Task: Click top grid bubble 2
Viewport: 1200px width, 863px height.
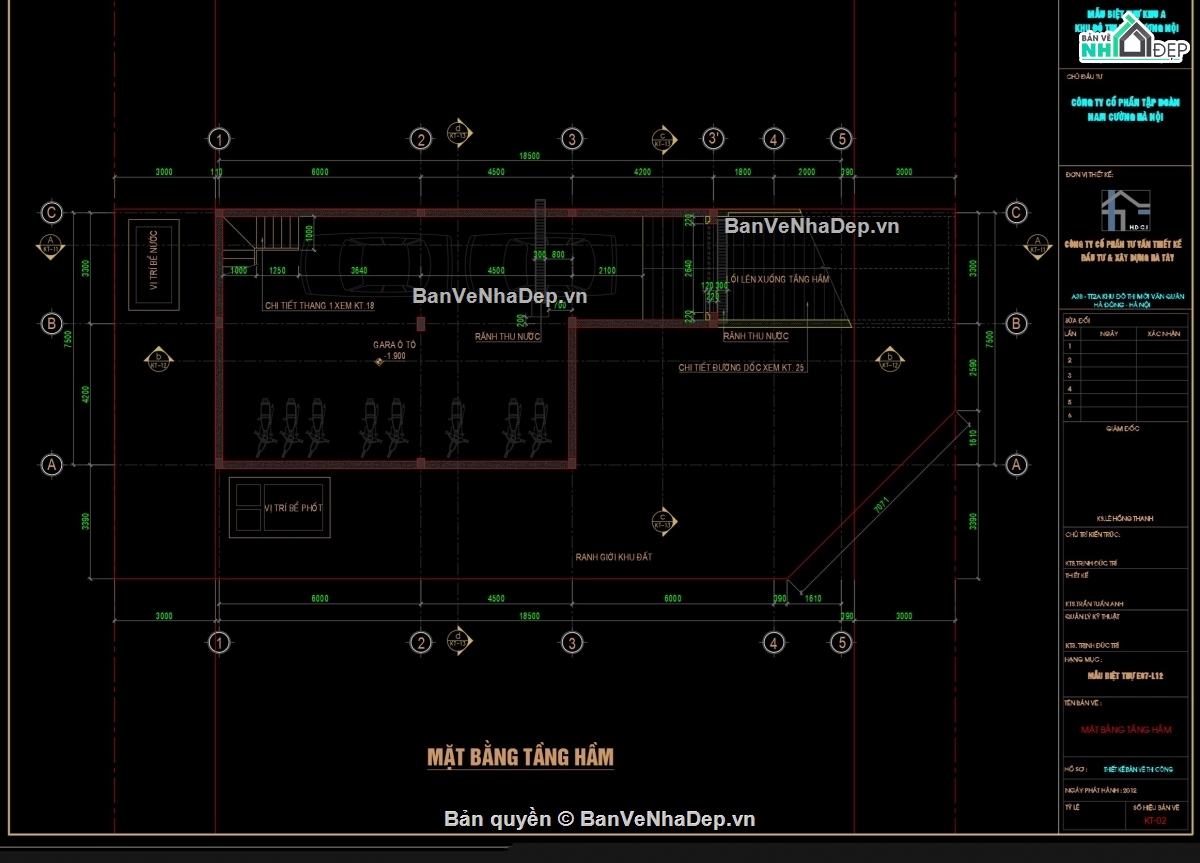Action: [x=421, y=138]
